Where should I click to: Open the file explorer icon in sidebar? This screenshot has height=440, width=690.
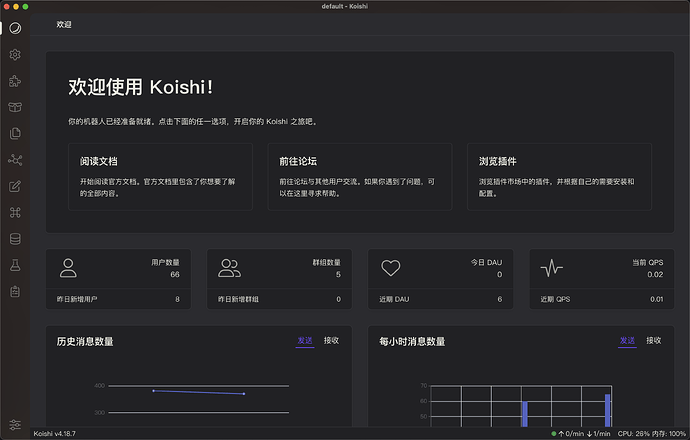click(15, 133)
